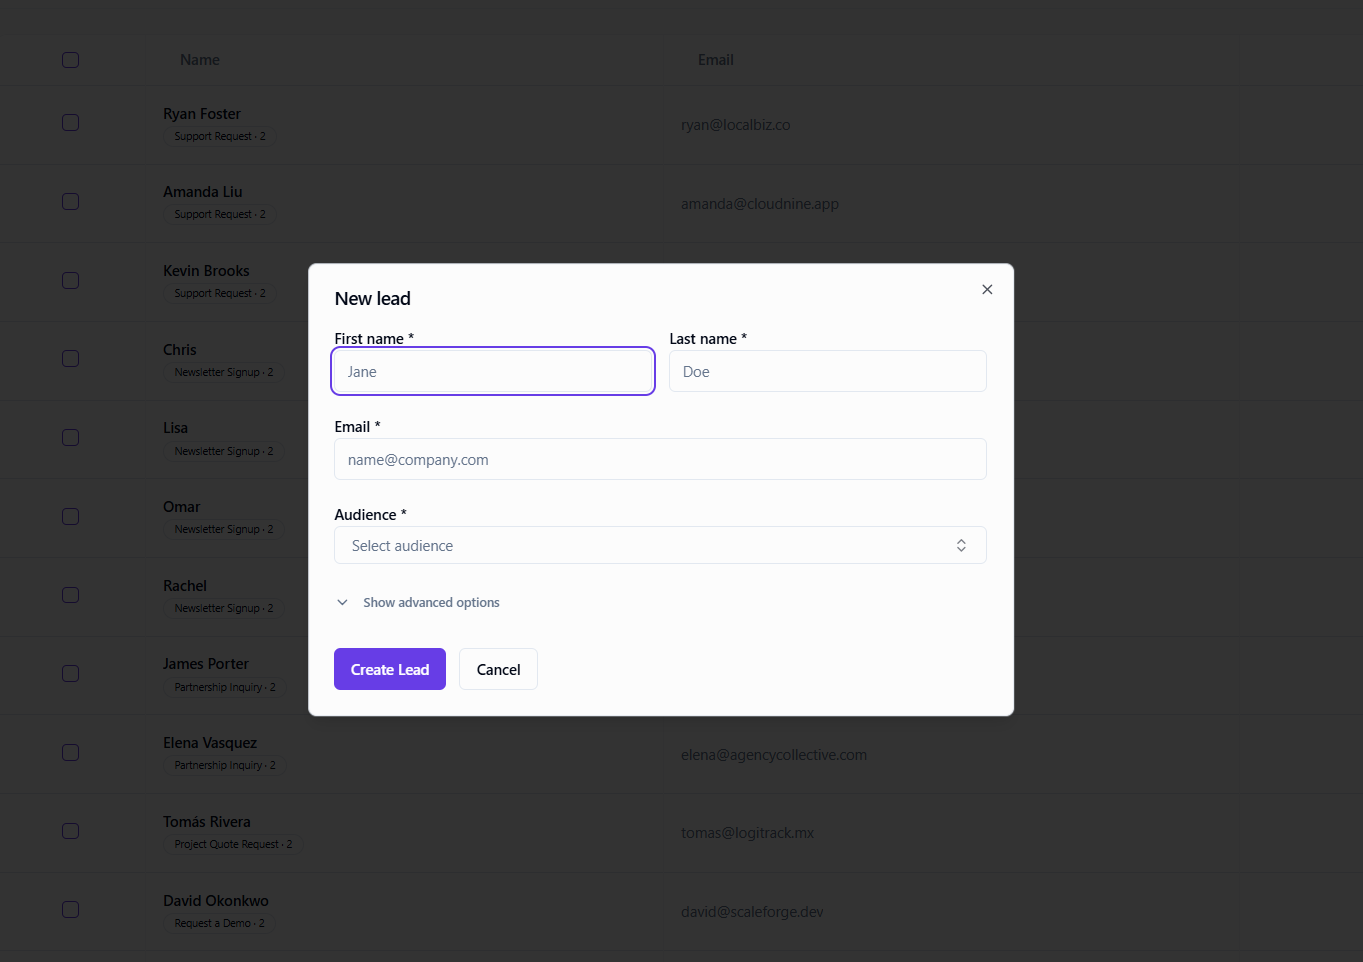Select the James Porter row checkbox
1363x962 pixels.
point(70,673)
